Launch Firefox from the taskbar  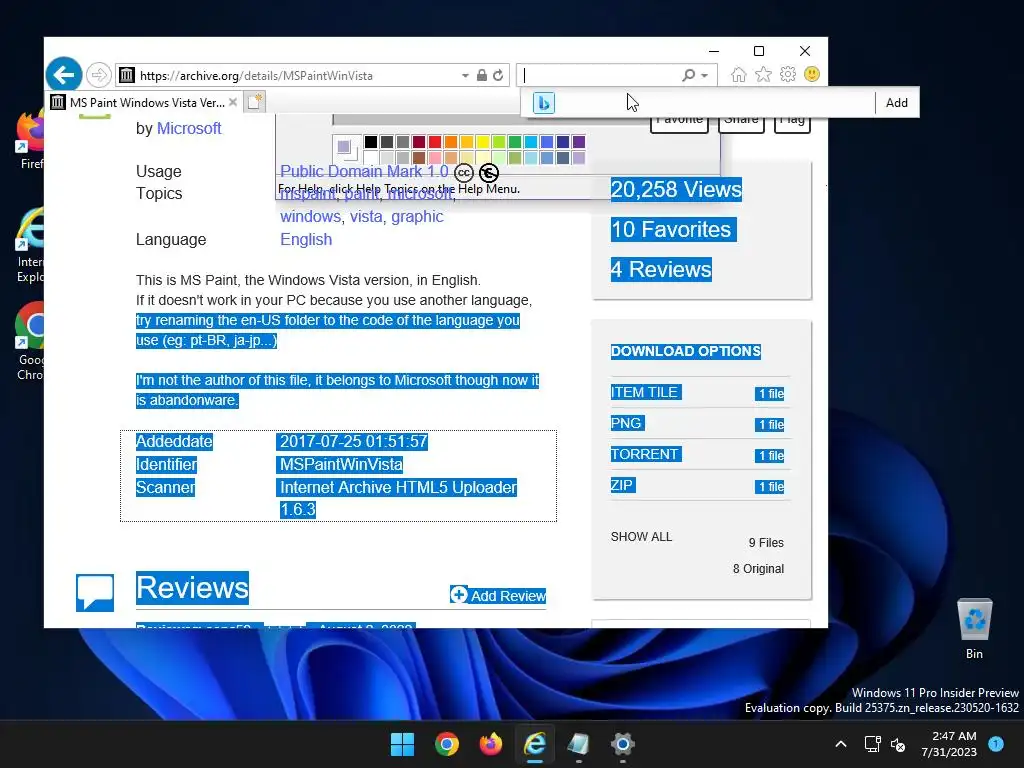[491, 744]
